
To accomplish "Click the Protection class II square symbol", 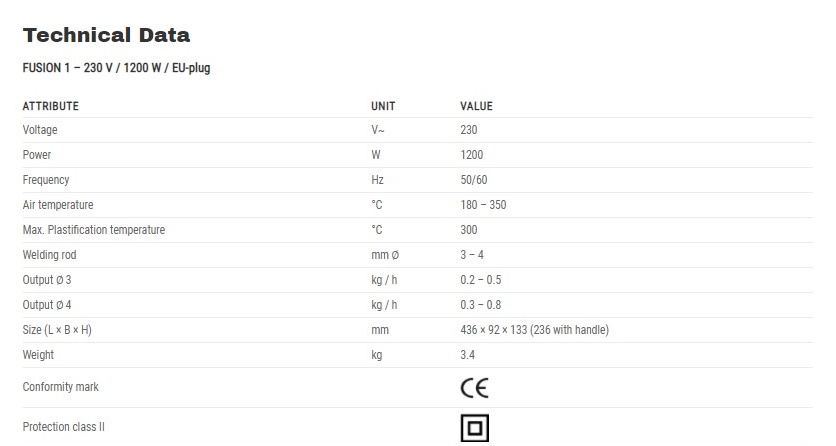I will pos(475,428).
